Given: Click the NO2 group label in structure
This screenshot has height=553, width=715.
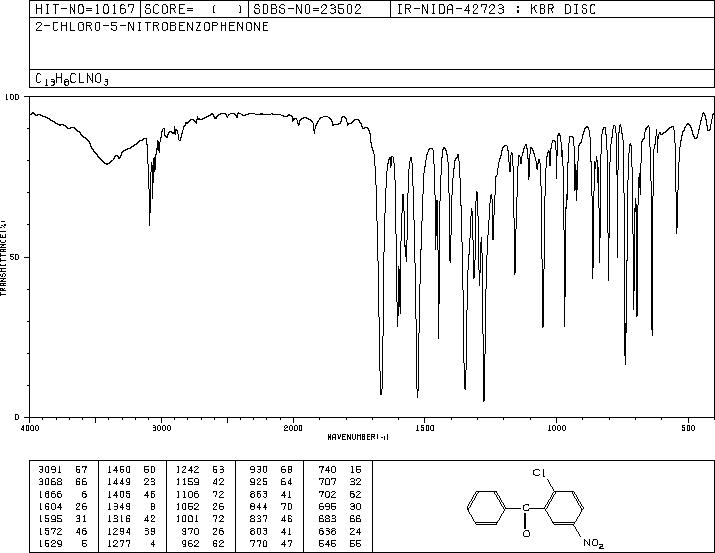Looking at the screenshot, I should [594, 543].
